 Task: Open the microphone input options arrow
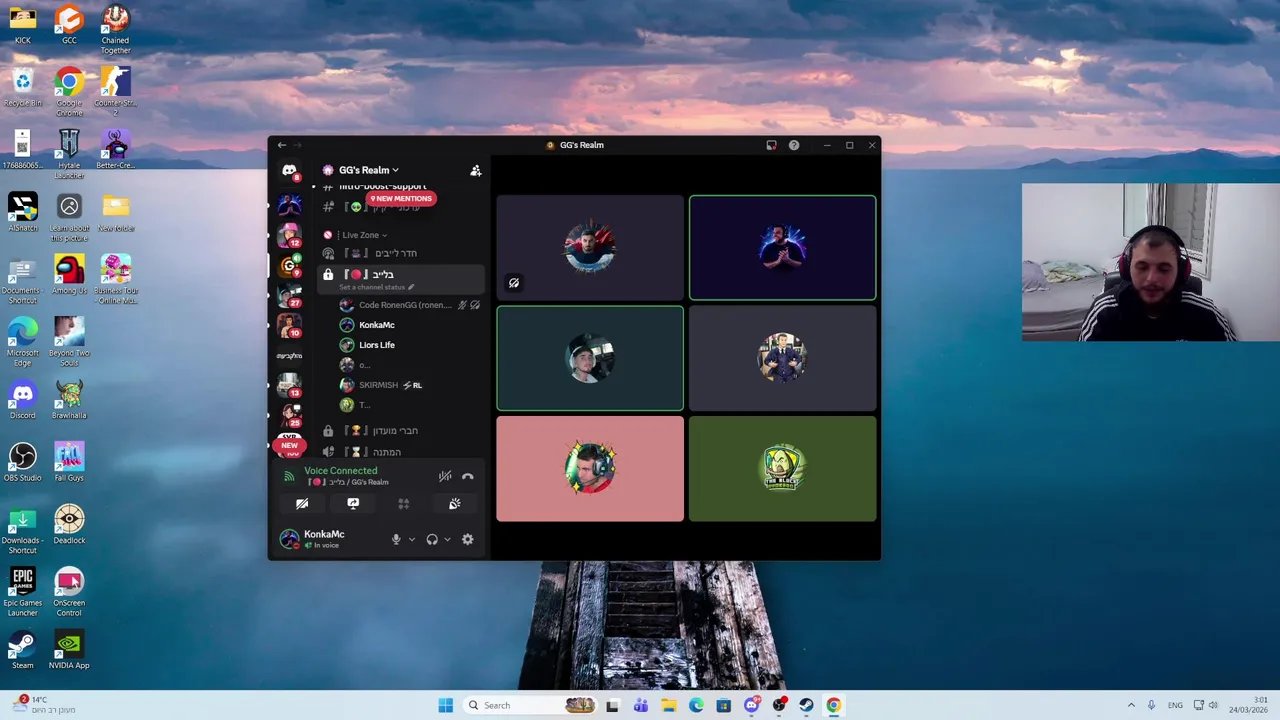tap(411, 539)
